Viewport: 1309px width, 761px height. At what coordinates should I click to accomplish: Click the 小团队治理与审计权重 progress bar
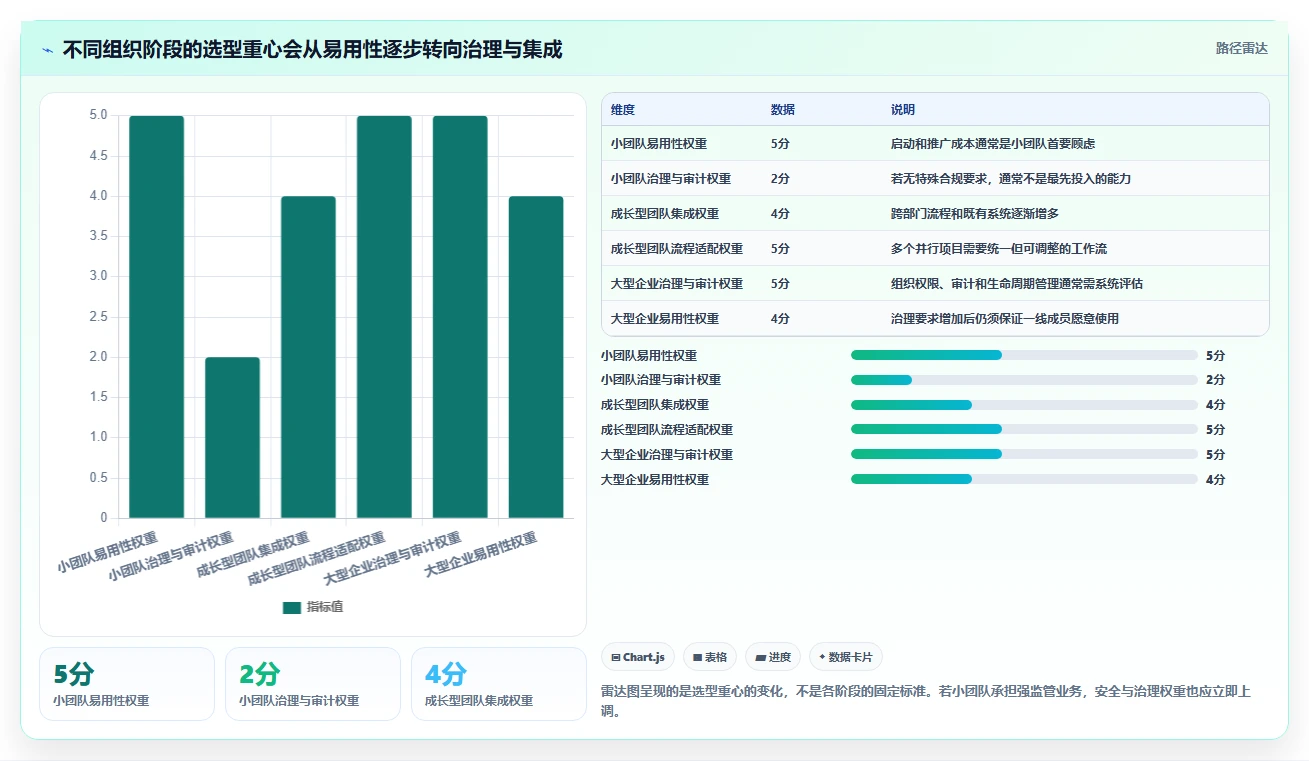(1024, 380)
